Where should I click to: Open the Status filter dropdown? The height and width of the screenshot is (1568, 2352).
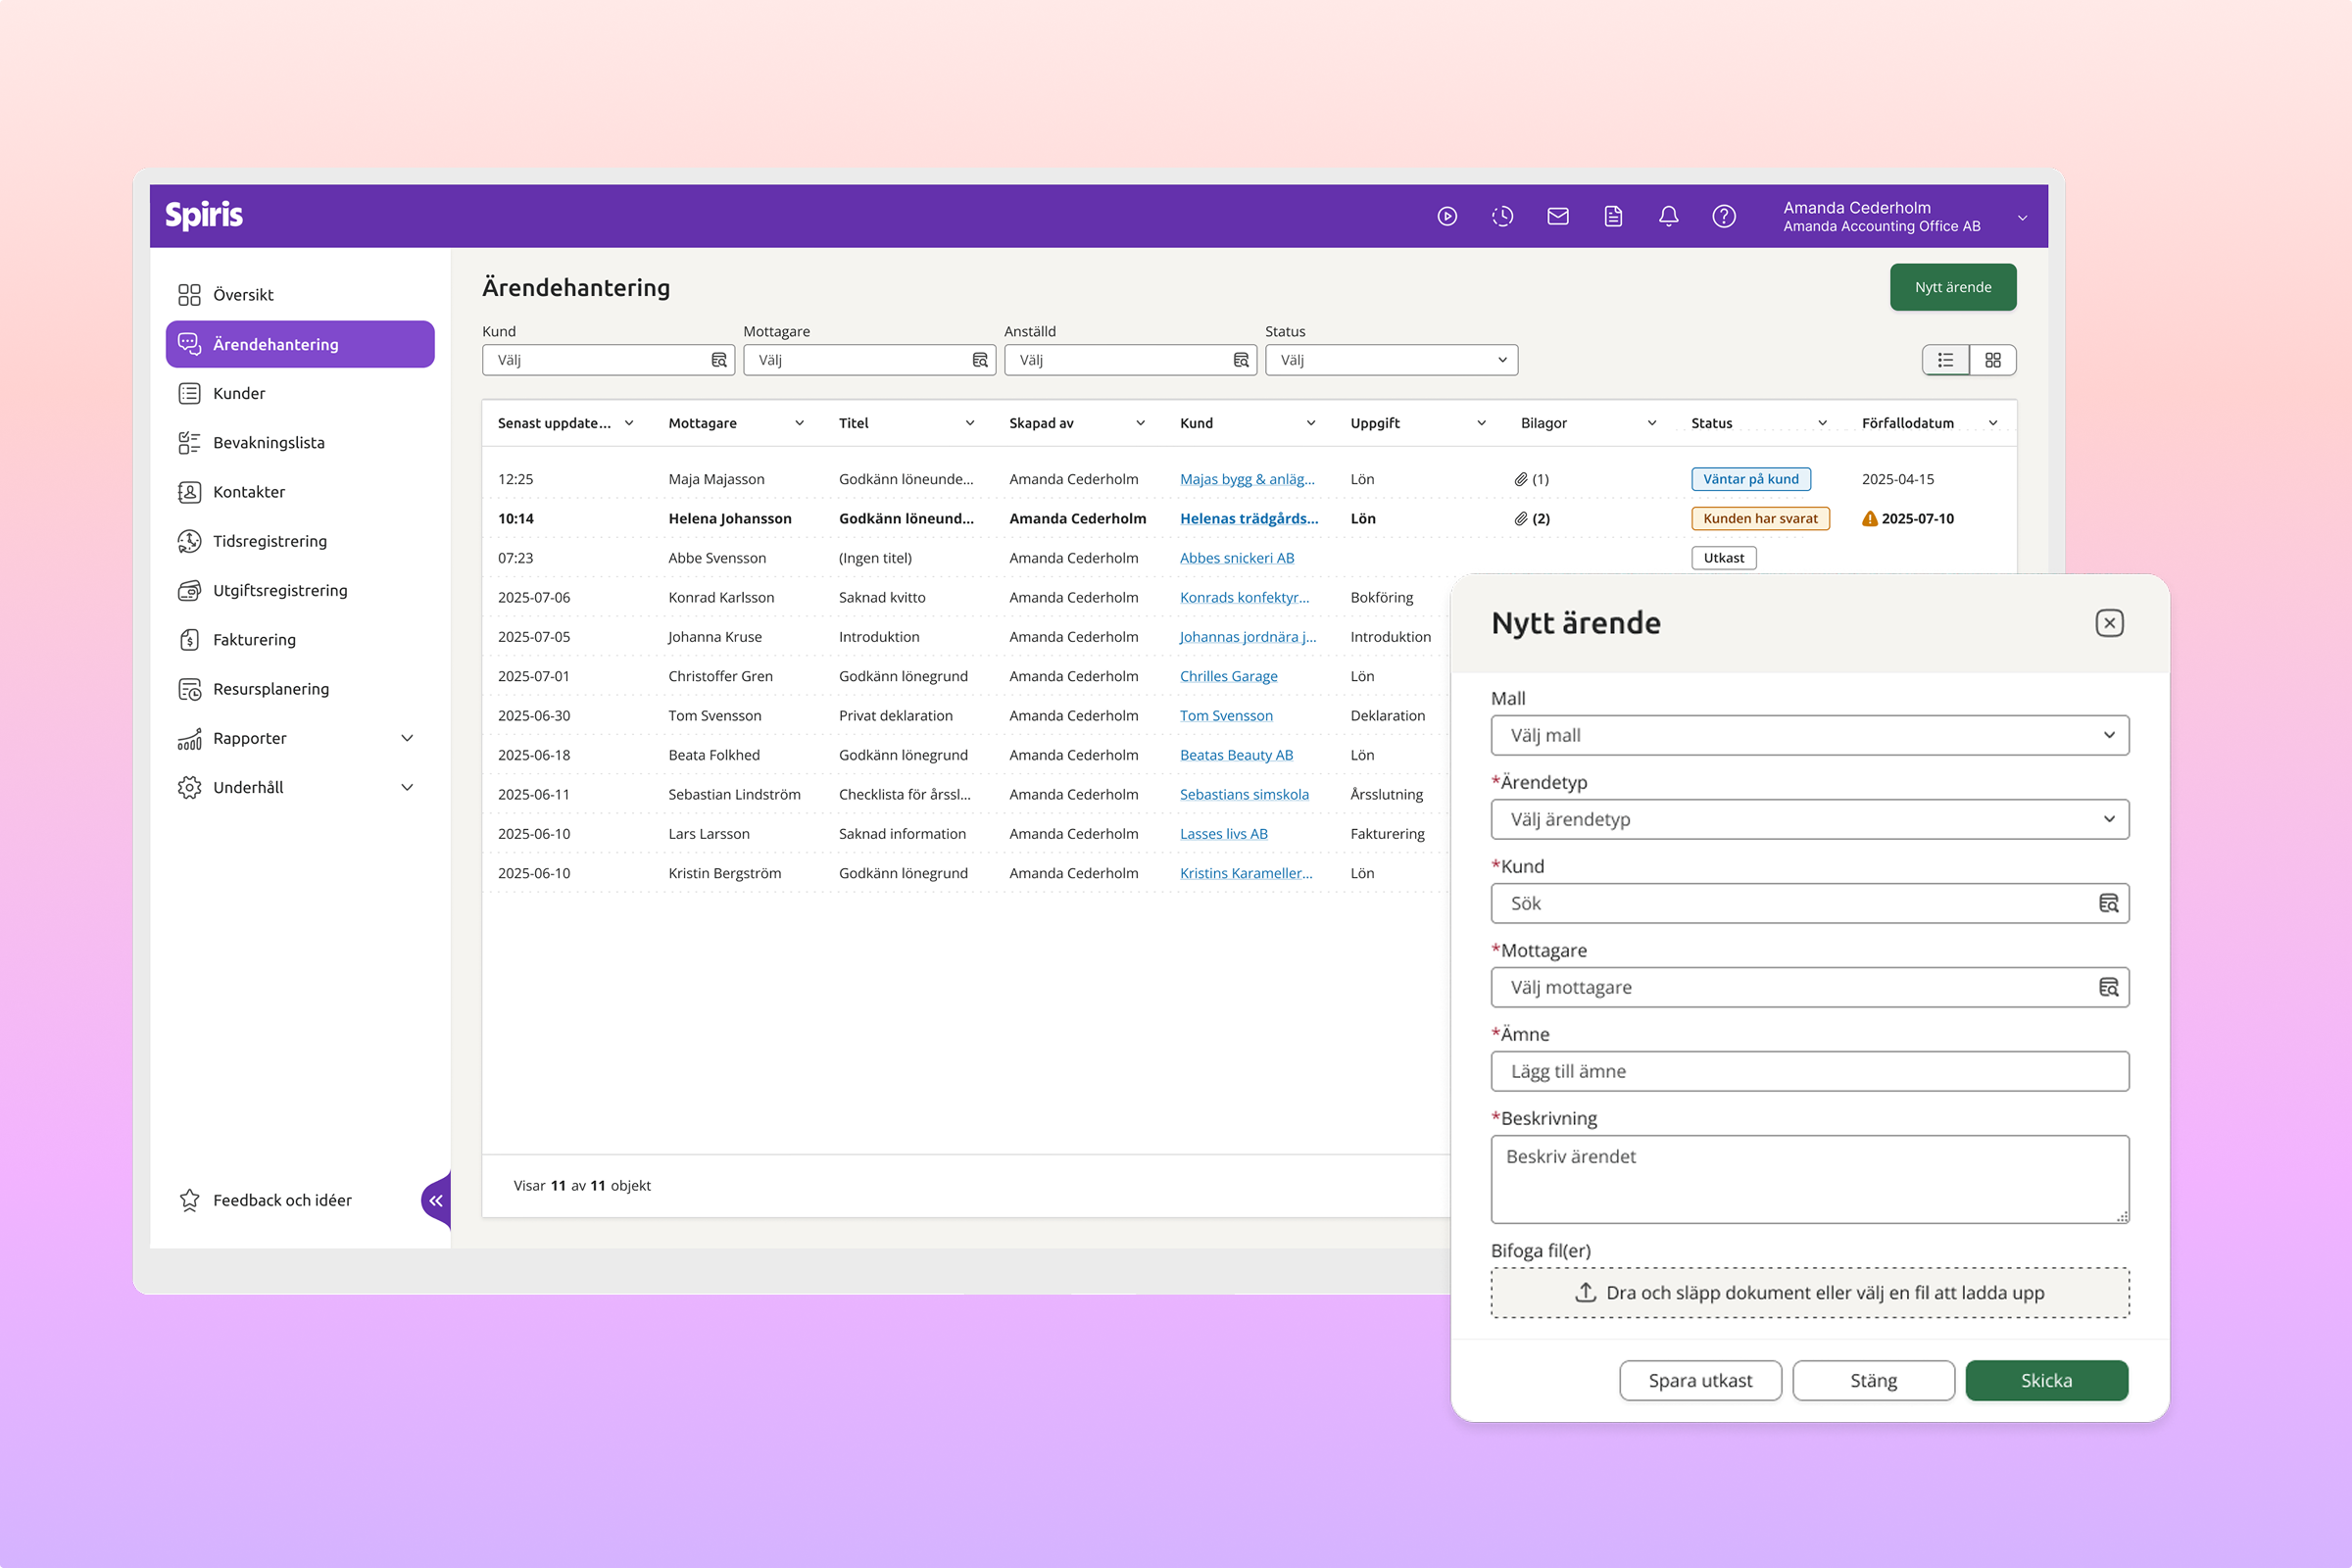[x=1391, y=360]
